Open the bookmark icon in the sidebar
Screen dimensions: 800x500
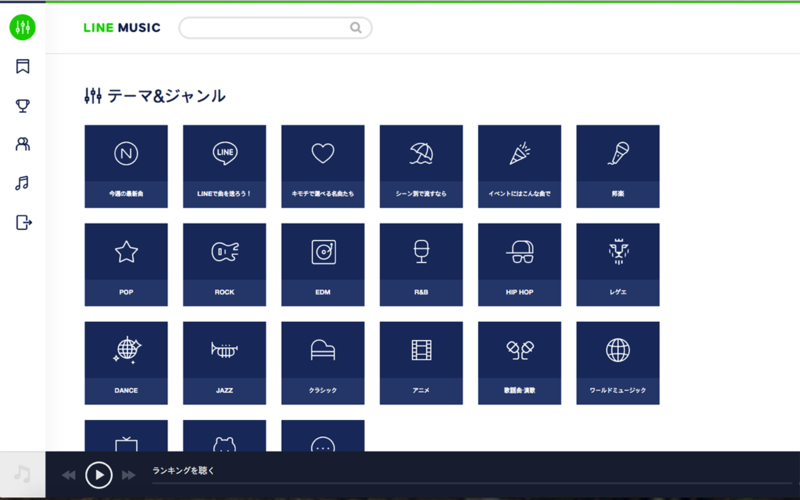coord(22,66)
